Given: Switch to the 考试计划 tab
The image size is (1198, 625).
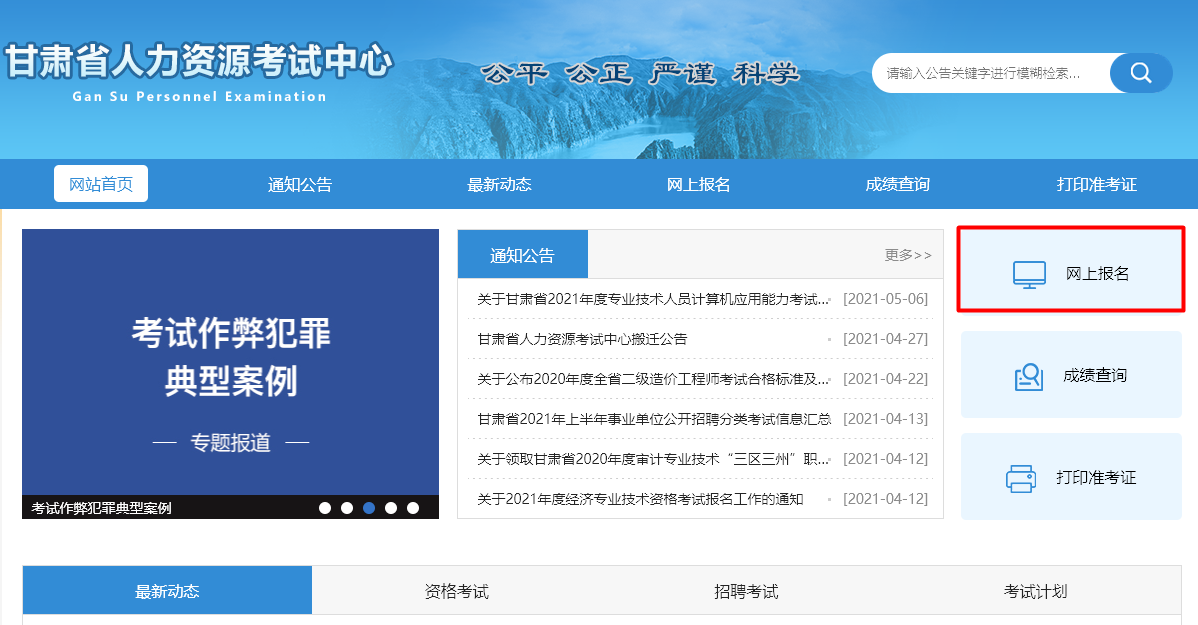Looking at the screenshot, I should tap(1035, 591).
